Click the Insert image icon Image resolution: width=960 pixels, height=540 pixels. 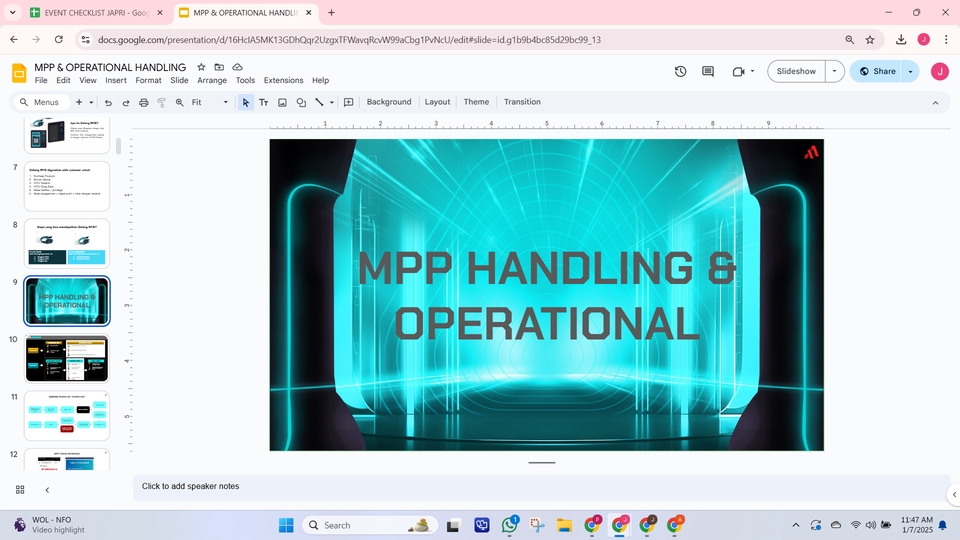(x=282, y=102)
